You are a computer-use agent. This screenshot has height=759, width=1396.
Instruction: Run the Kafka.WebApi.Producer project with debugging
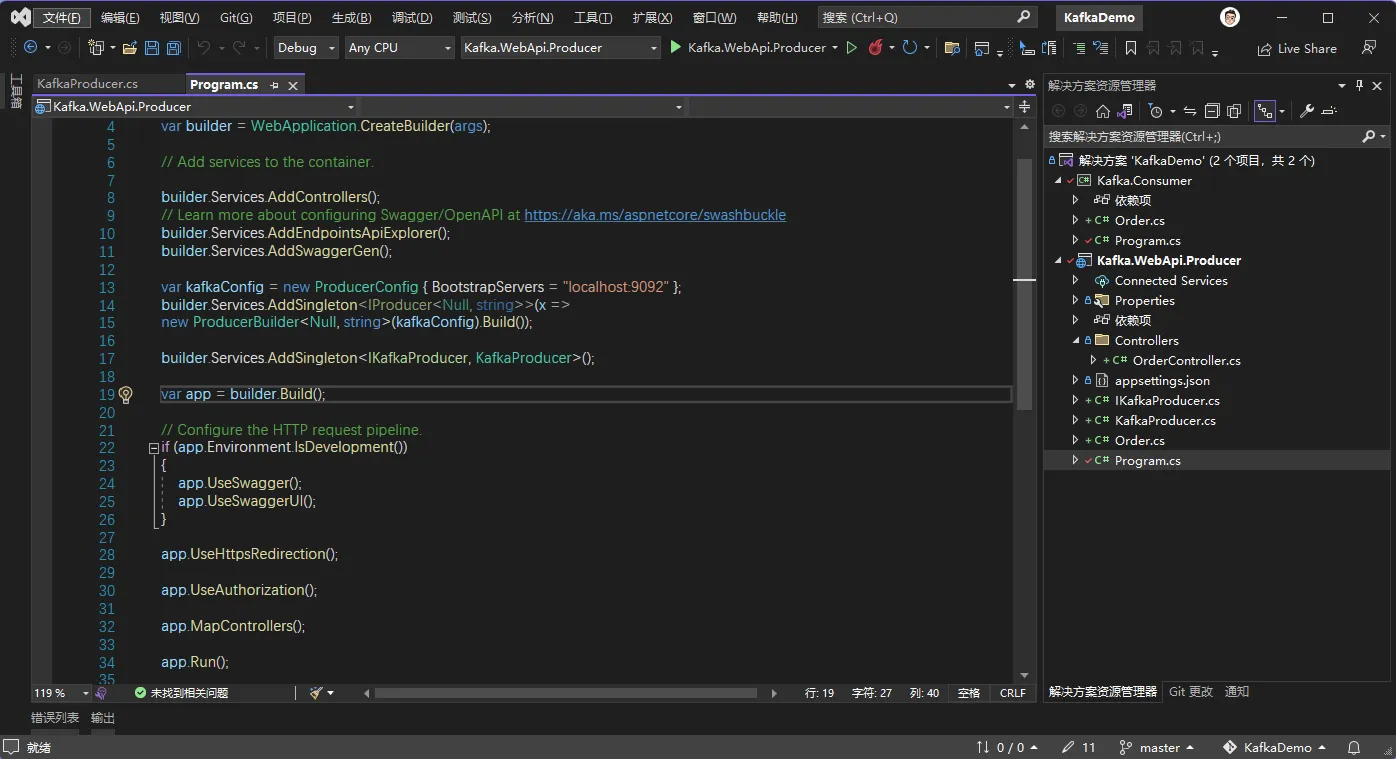[675, 47]
